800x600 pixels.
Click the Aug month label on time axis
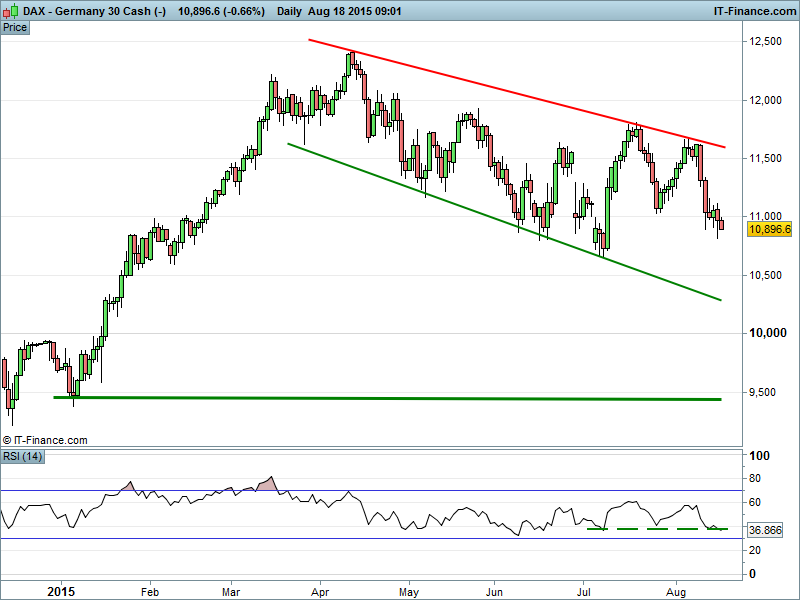click(x=675, y=592)
